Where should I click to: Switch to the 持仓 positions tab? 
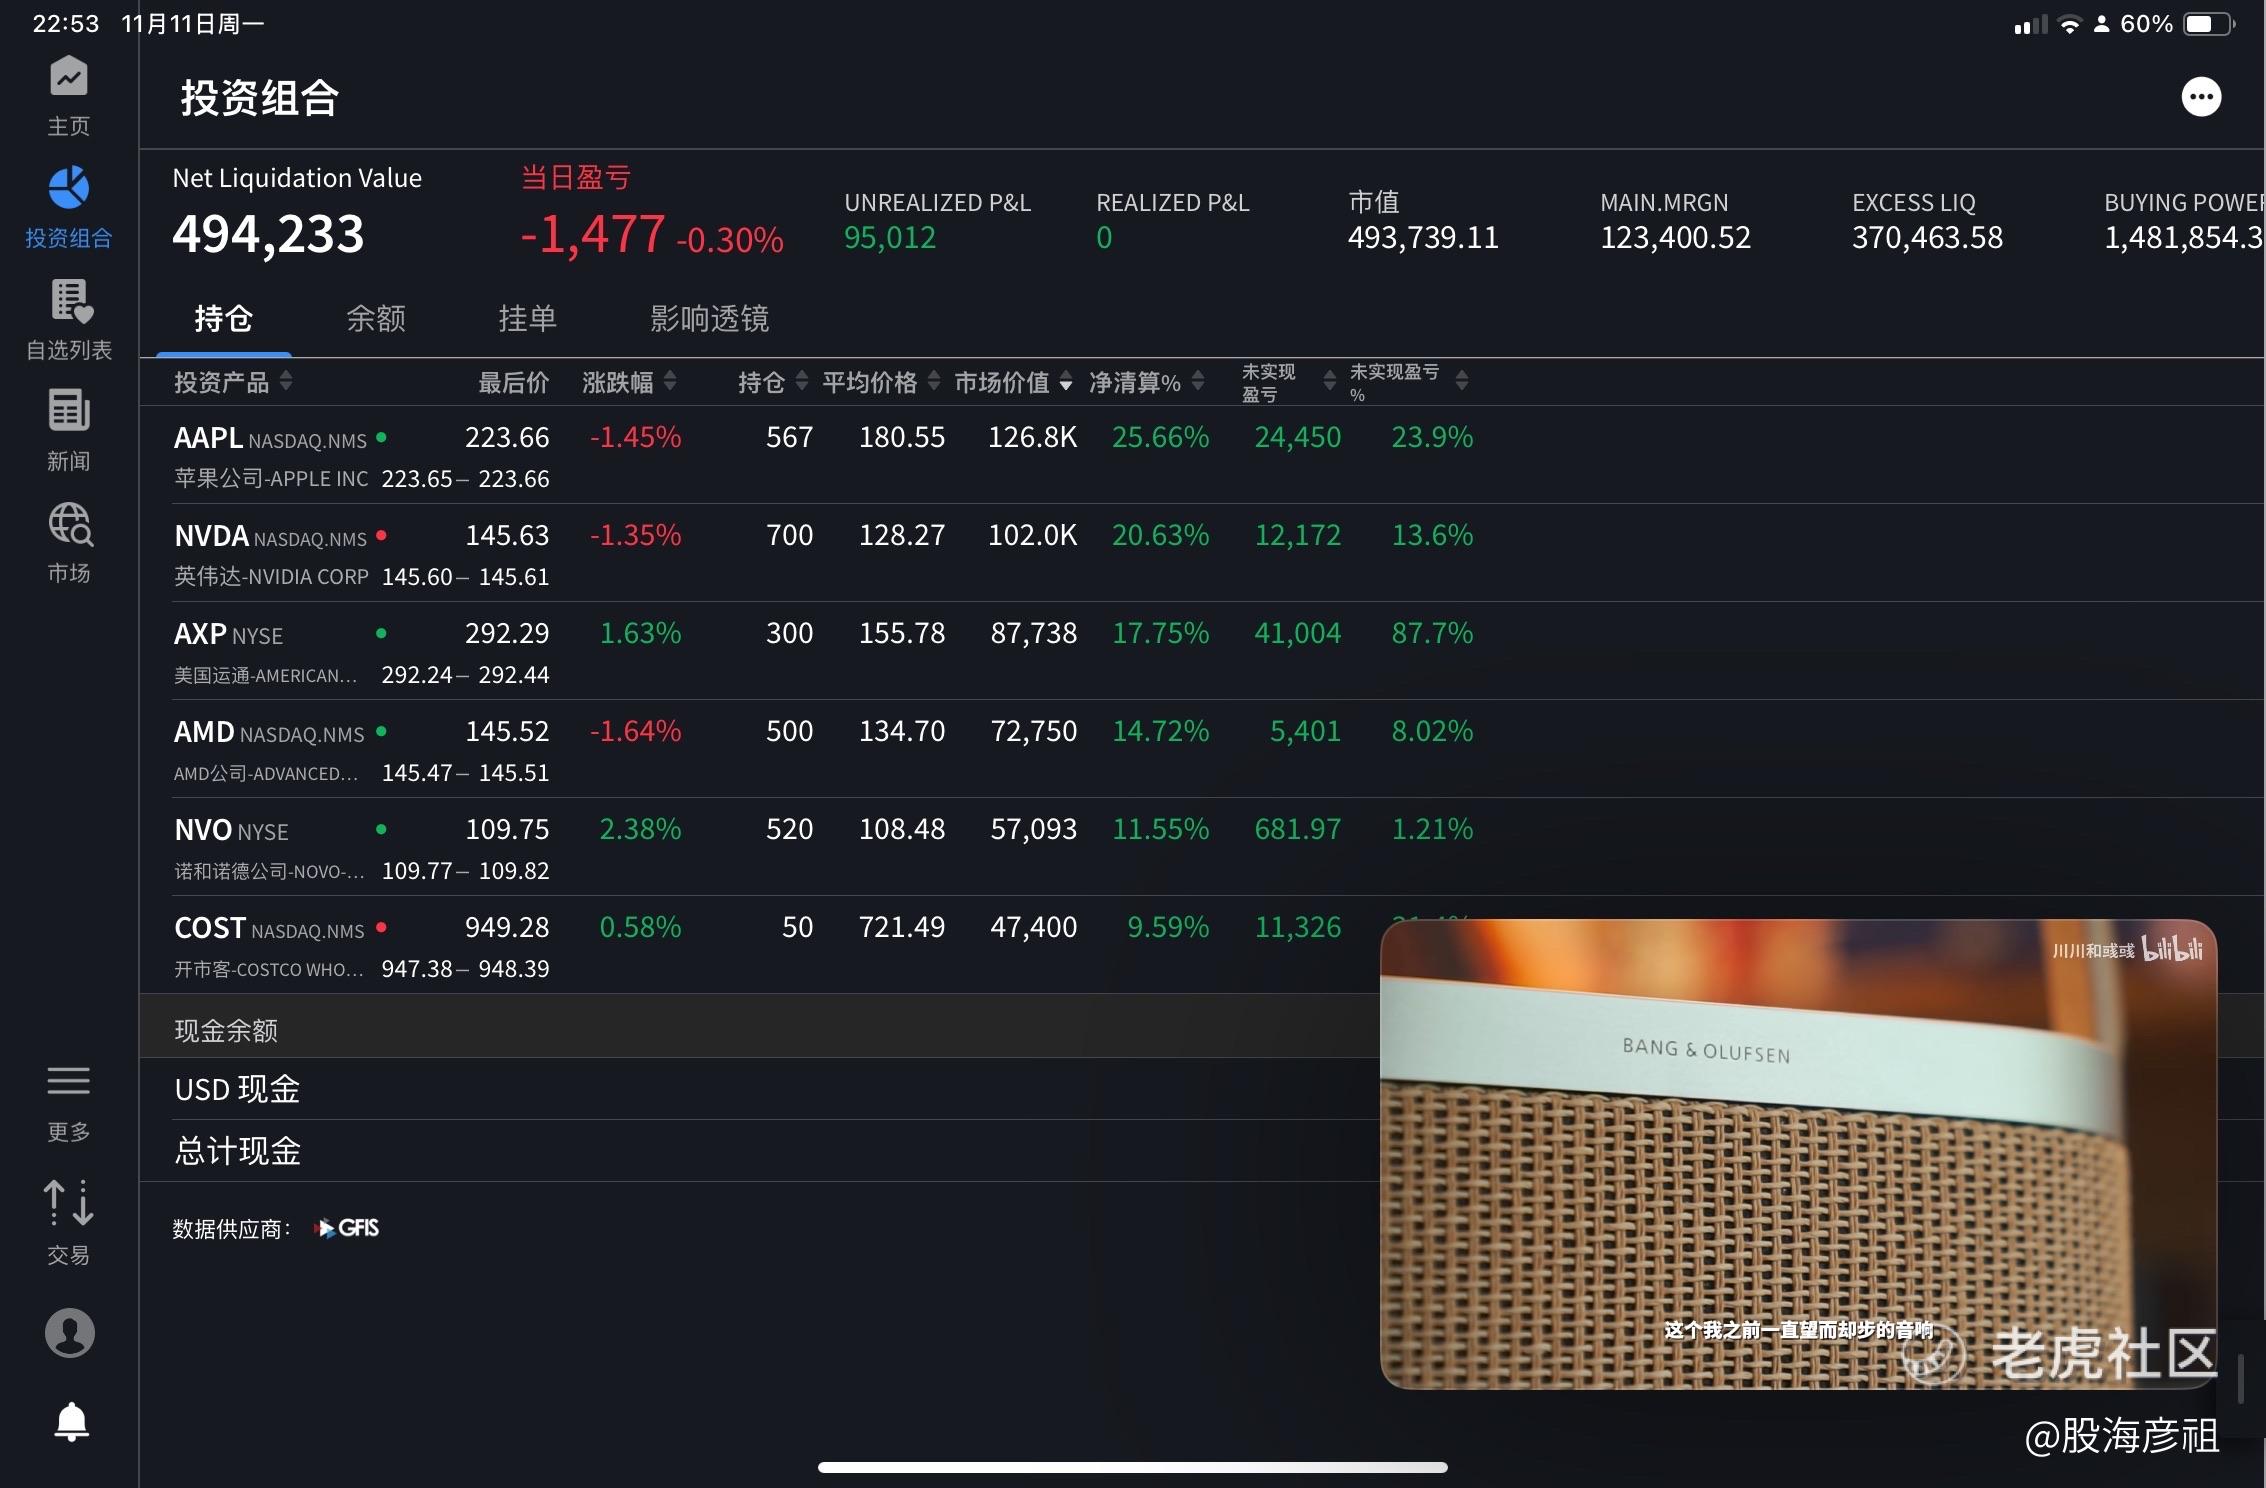coord(223,319)
